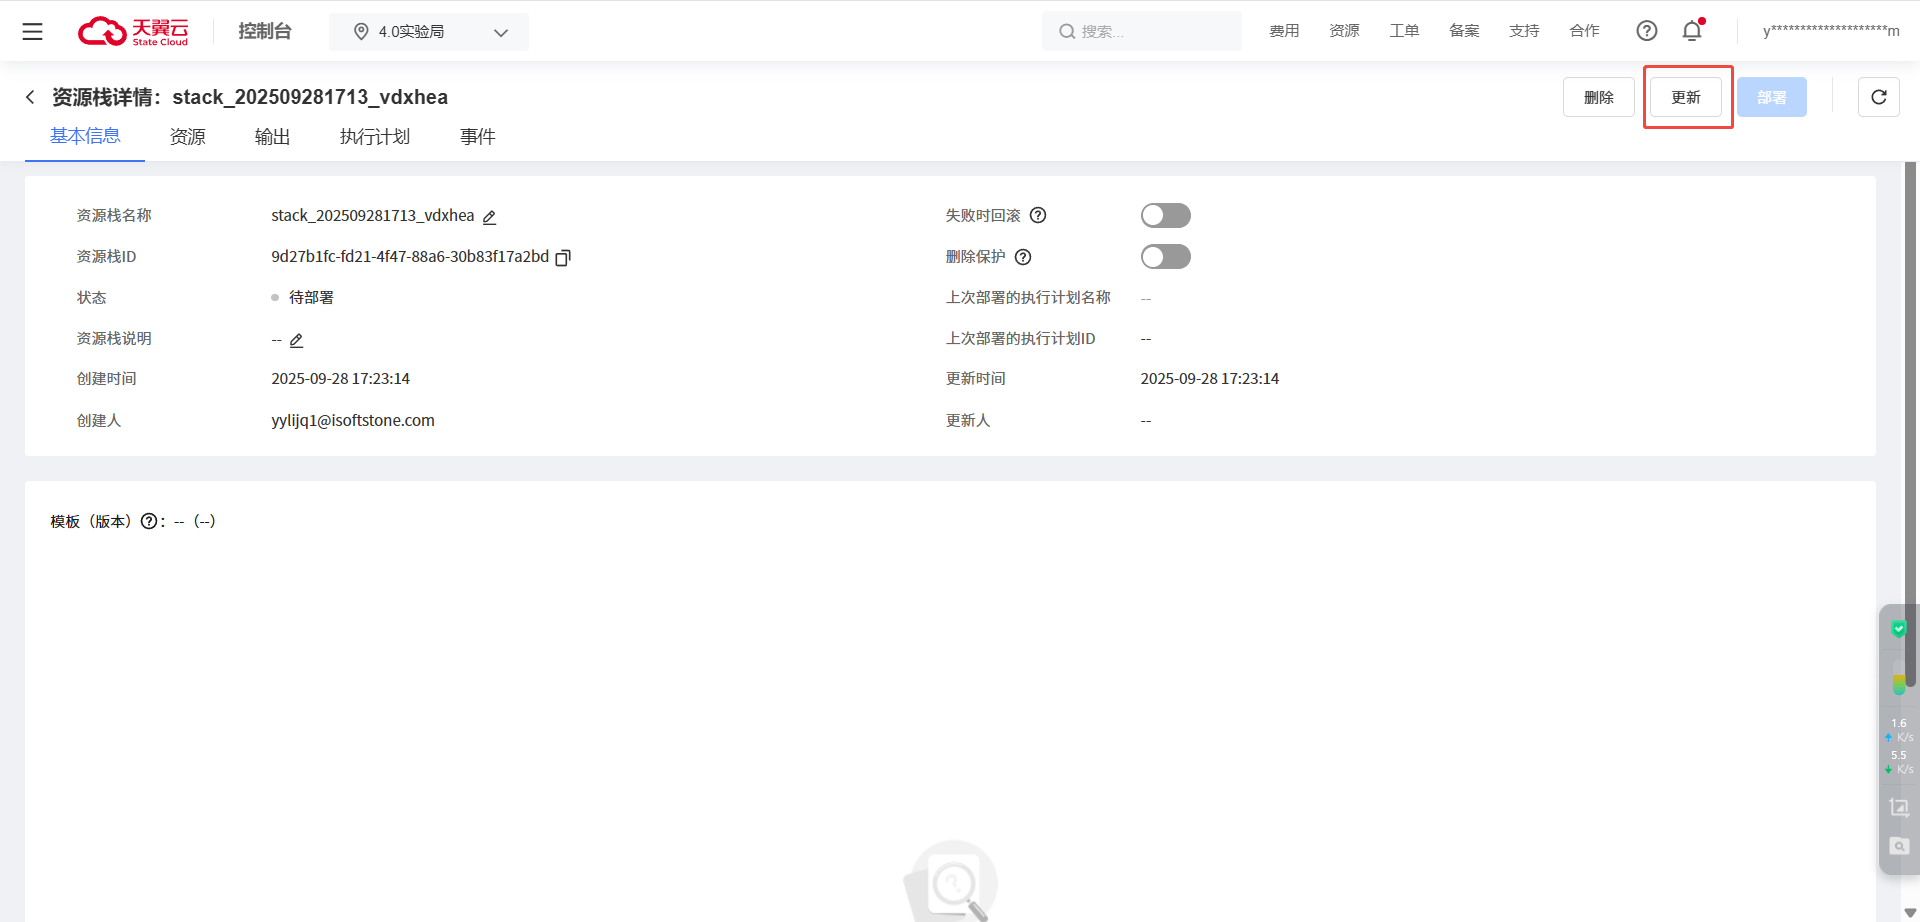
Task: Show help for 失败时回滚
Action: (1038, 215)
